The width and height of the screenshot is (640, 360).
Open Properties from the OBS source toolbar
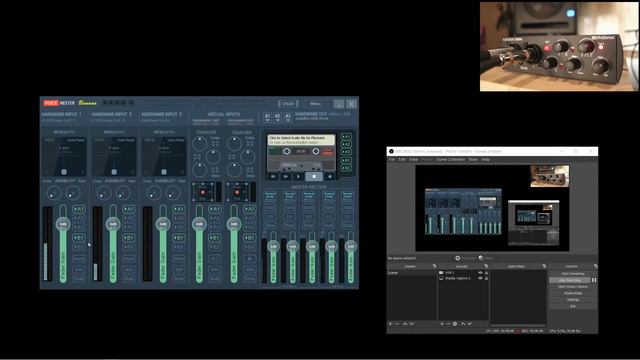point(465,258)
